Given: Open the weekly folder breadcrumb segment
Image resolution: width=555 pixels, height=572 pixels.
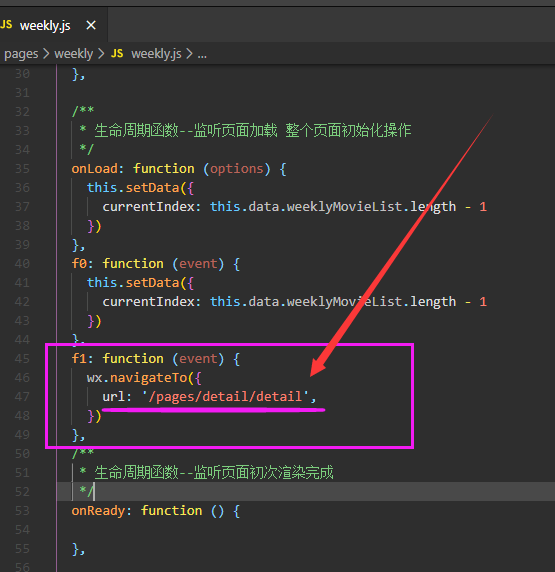Looking at the screenshot, I should [x=74, y=54].
